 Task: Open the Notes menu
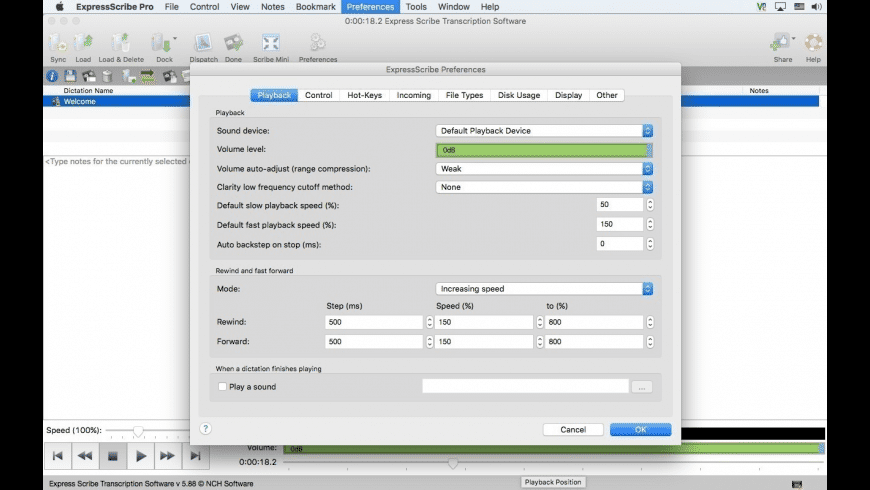(x=272, y=7)
